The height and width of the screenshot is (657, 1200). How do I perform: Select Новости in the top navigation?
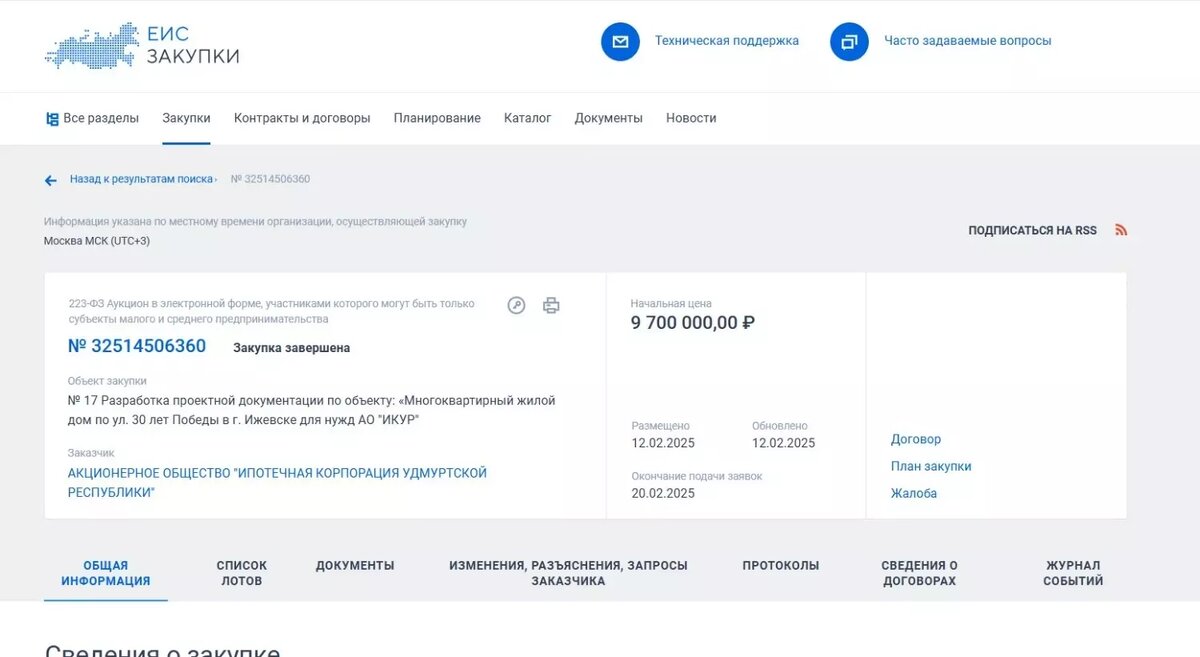(690, 117)
